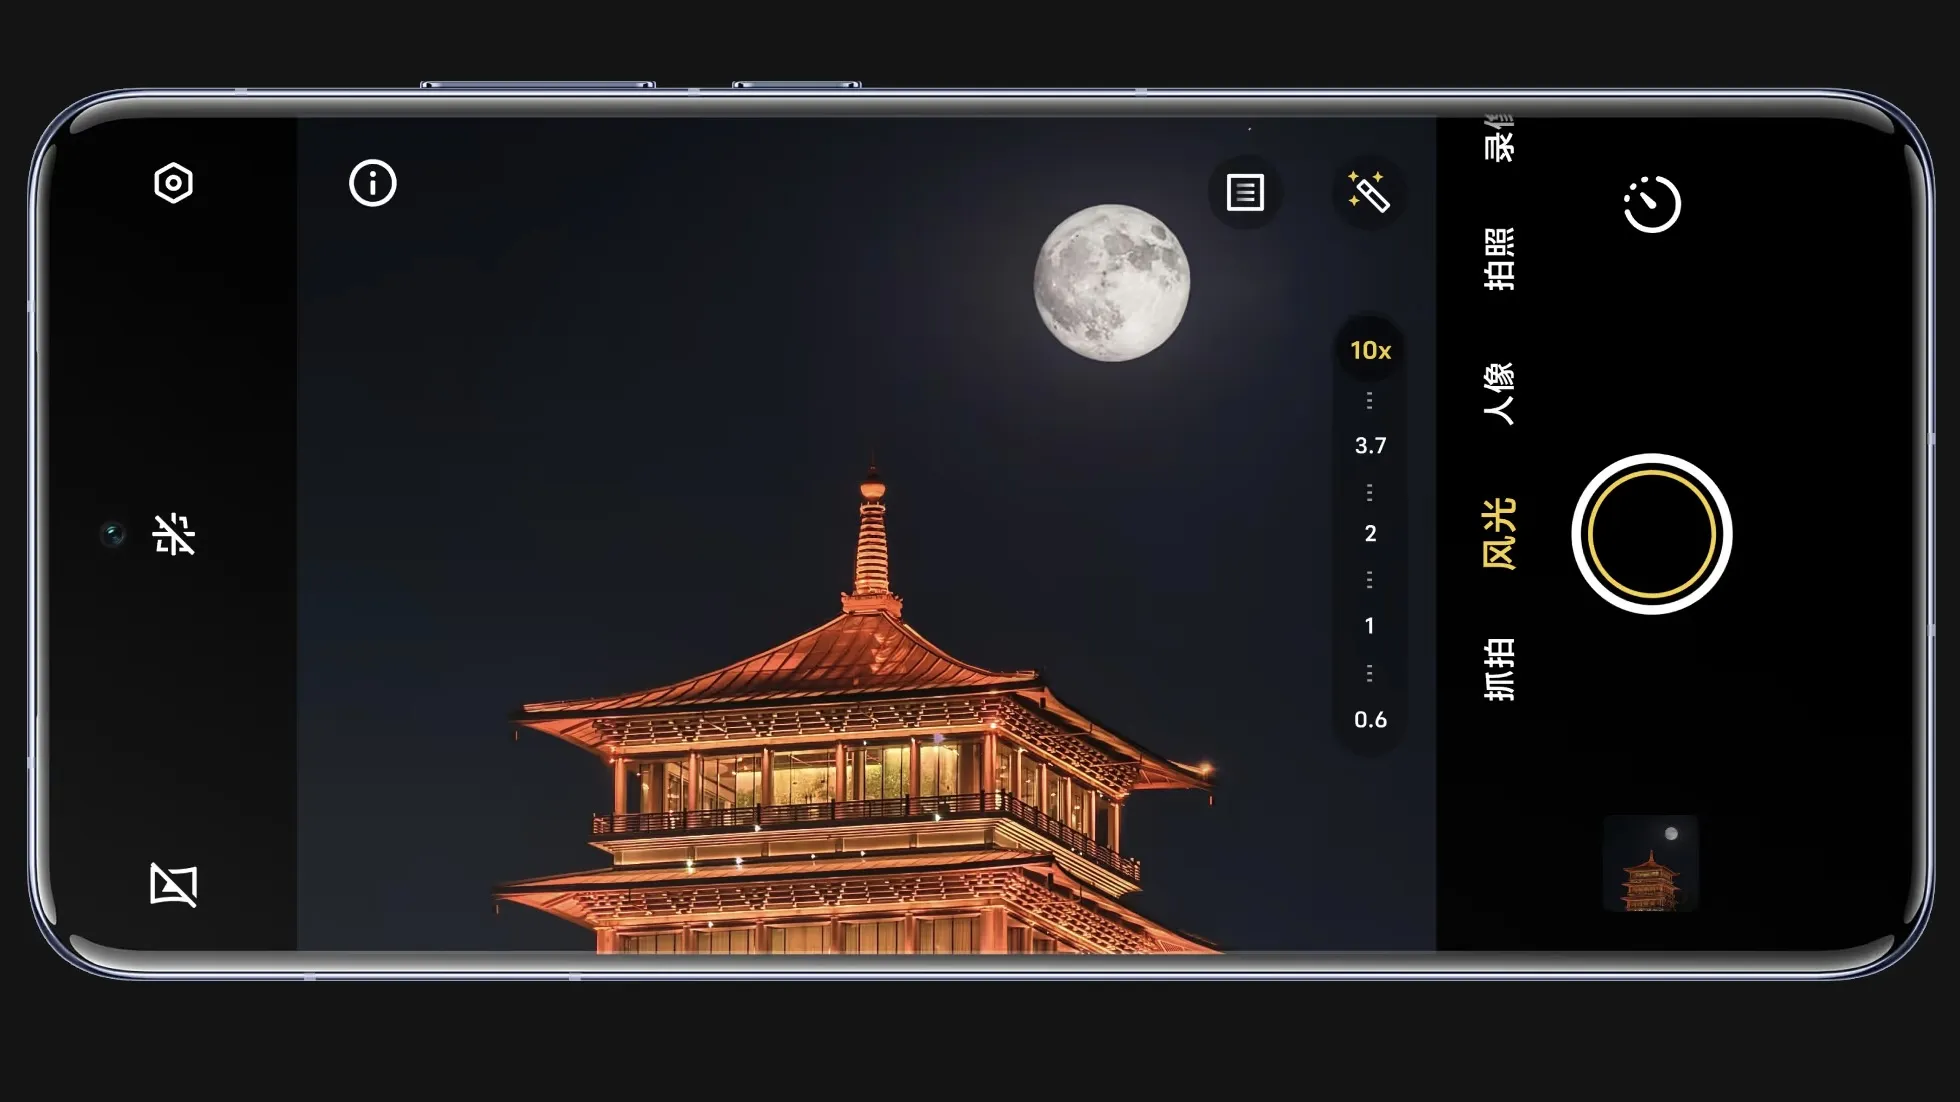The height and width of the screenshot is (1102, 1960).
Task: Tap the info circle icon
Action: click(372, 183)
